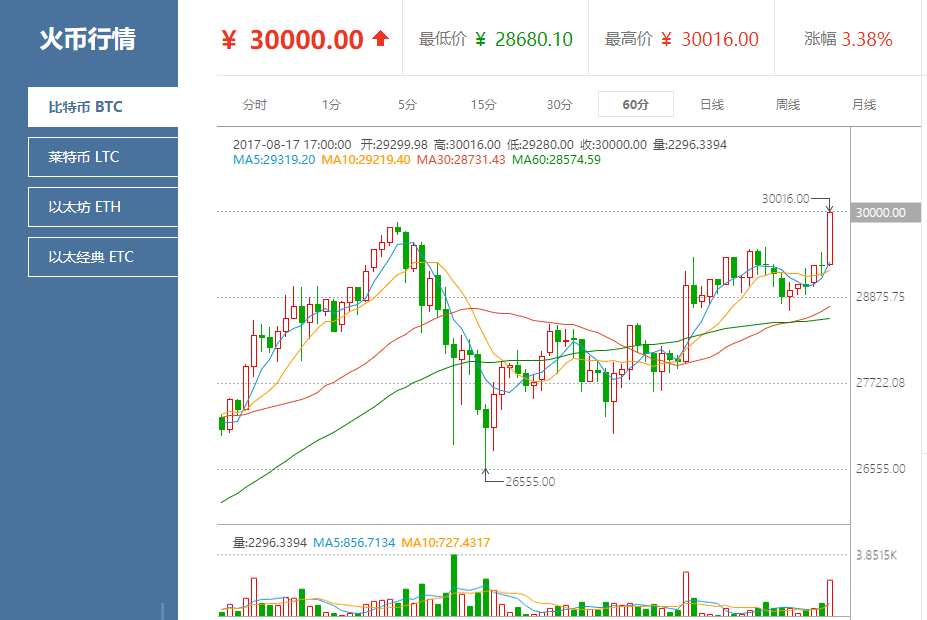Click the 26555.00 low point annotation

[530, 481]
